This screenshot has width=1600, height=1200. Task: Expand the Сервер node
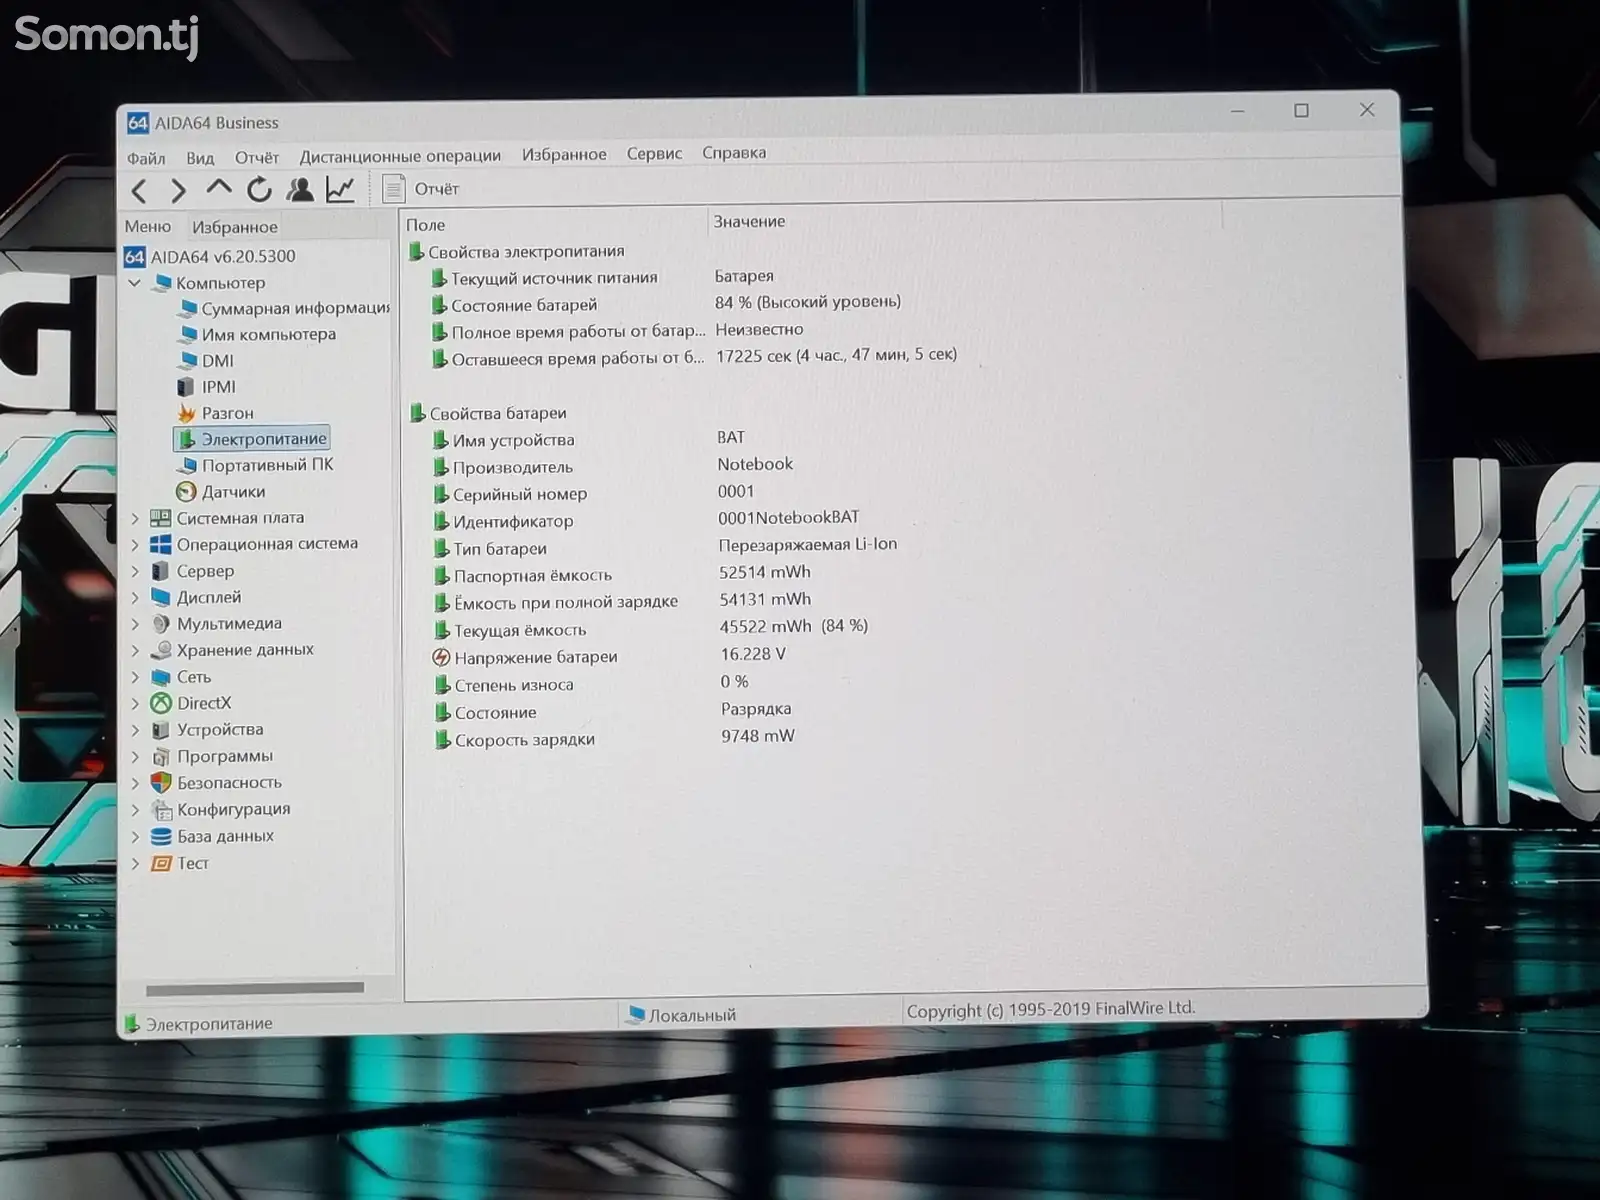[x=136, y=571]
